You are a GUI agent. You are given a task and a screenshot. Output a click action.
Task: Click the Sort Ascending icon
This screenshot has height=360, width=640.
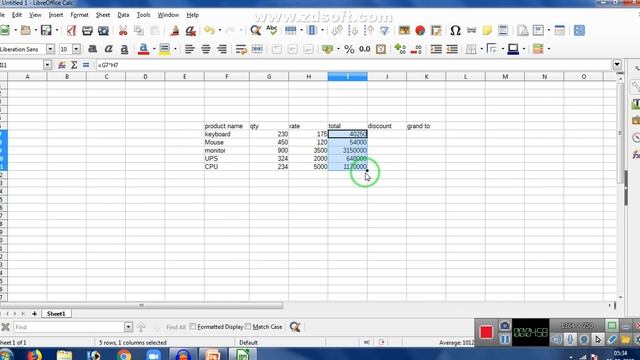pos(353,30)
